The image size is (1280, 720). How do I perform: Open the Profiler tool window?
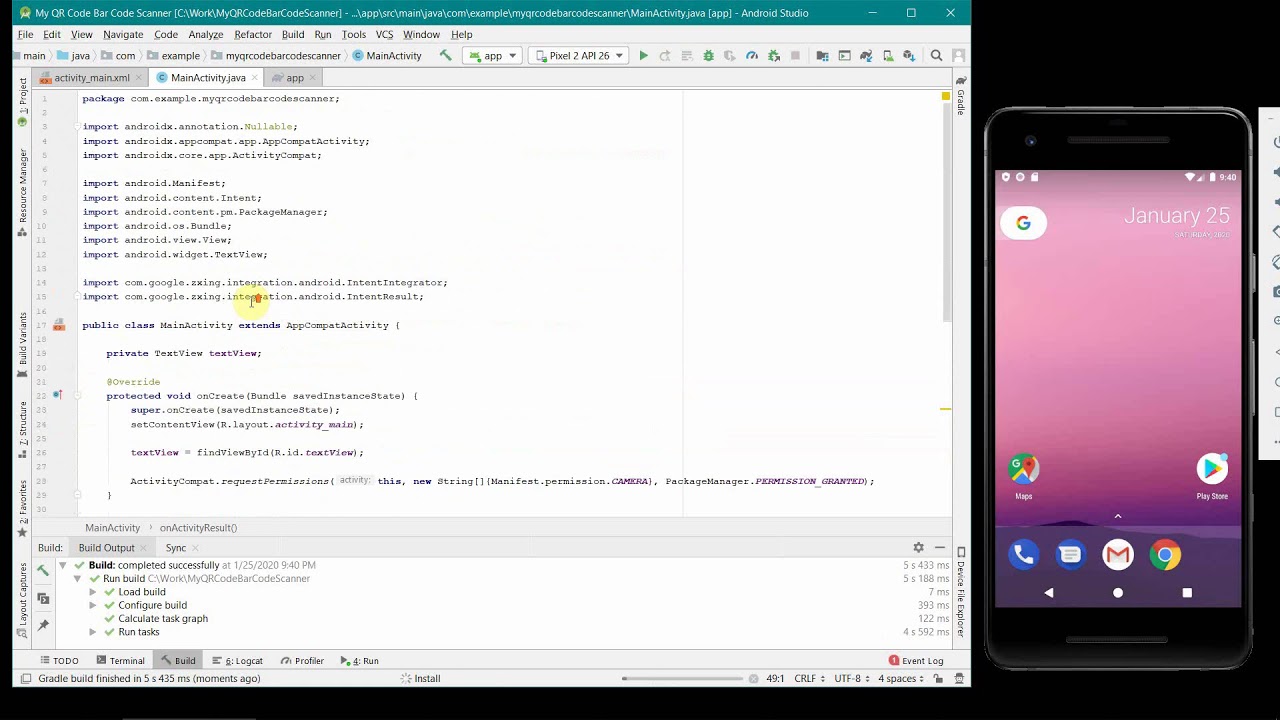(302, 661)
